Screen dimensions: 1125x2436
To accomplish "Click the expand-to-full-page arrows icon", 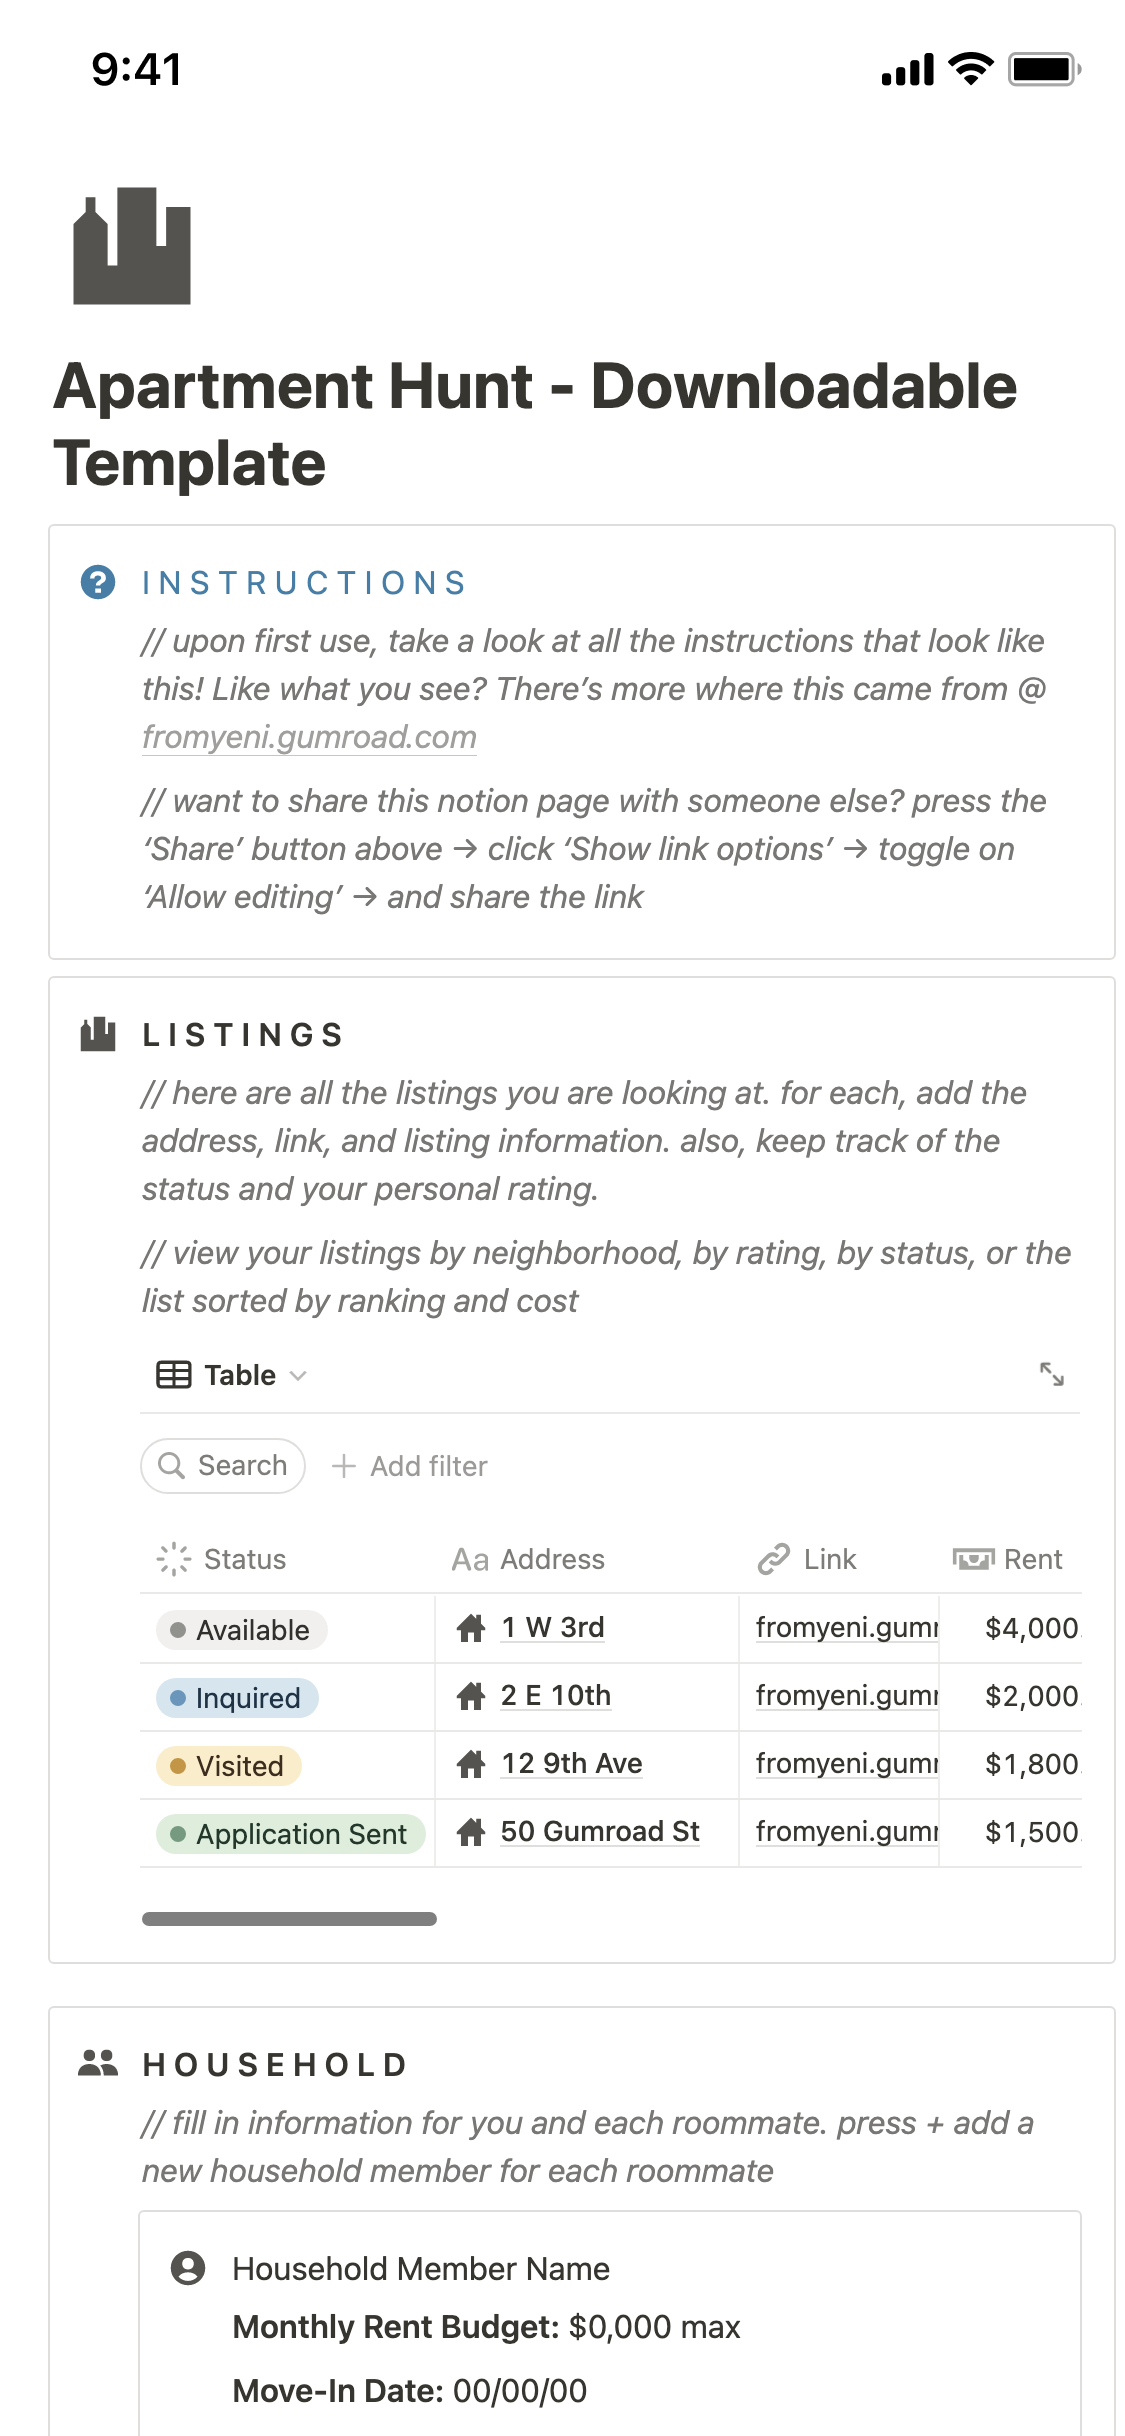I will [x=1051, y=1374].
